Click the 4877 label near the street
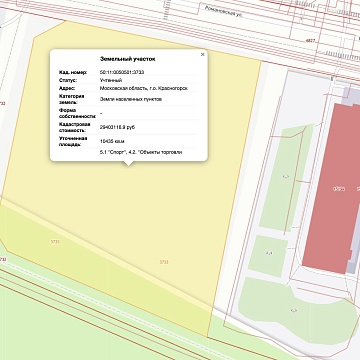The height and width of the screenshot is (360, 360). [310, 41]
